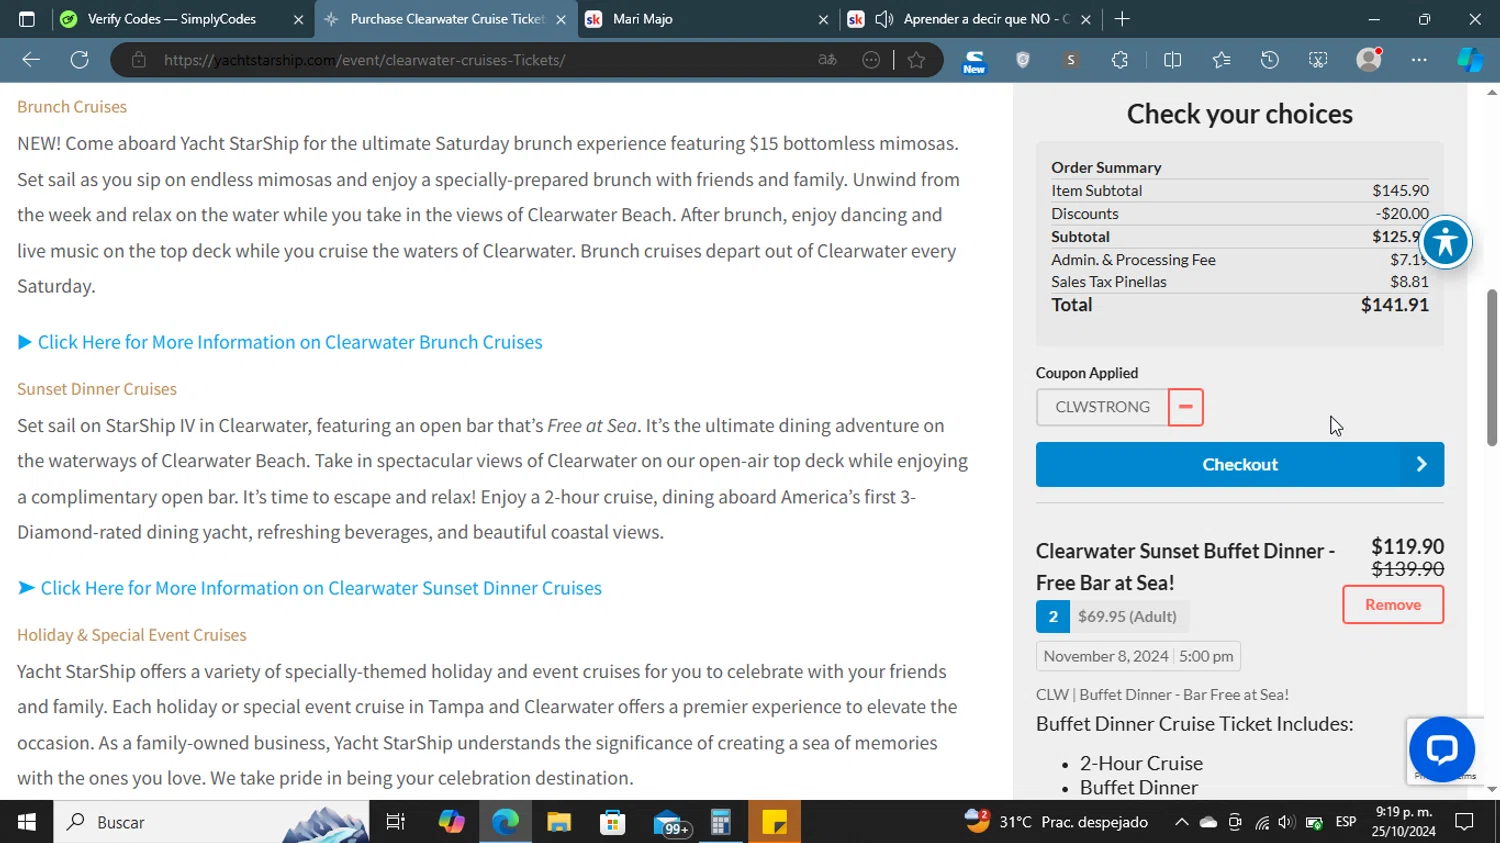Open the volume control in system tray

tap(1287, 822)
